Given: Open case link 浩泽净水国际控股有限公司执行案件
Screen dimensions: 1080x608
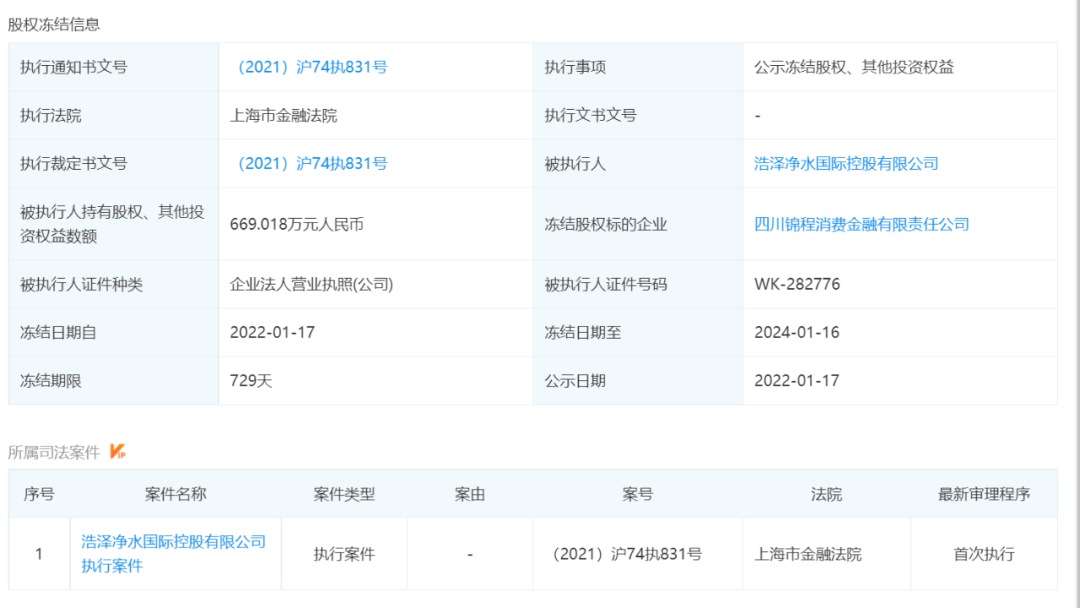Looking at the screenshot, I should [174, 554].
